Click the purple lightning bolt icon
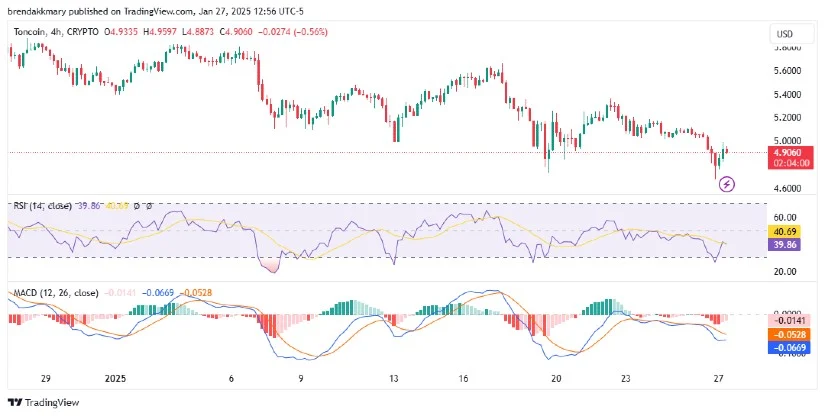Screen dimensions: 825x416 click(x=727, y=184)
